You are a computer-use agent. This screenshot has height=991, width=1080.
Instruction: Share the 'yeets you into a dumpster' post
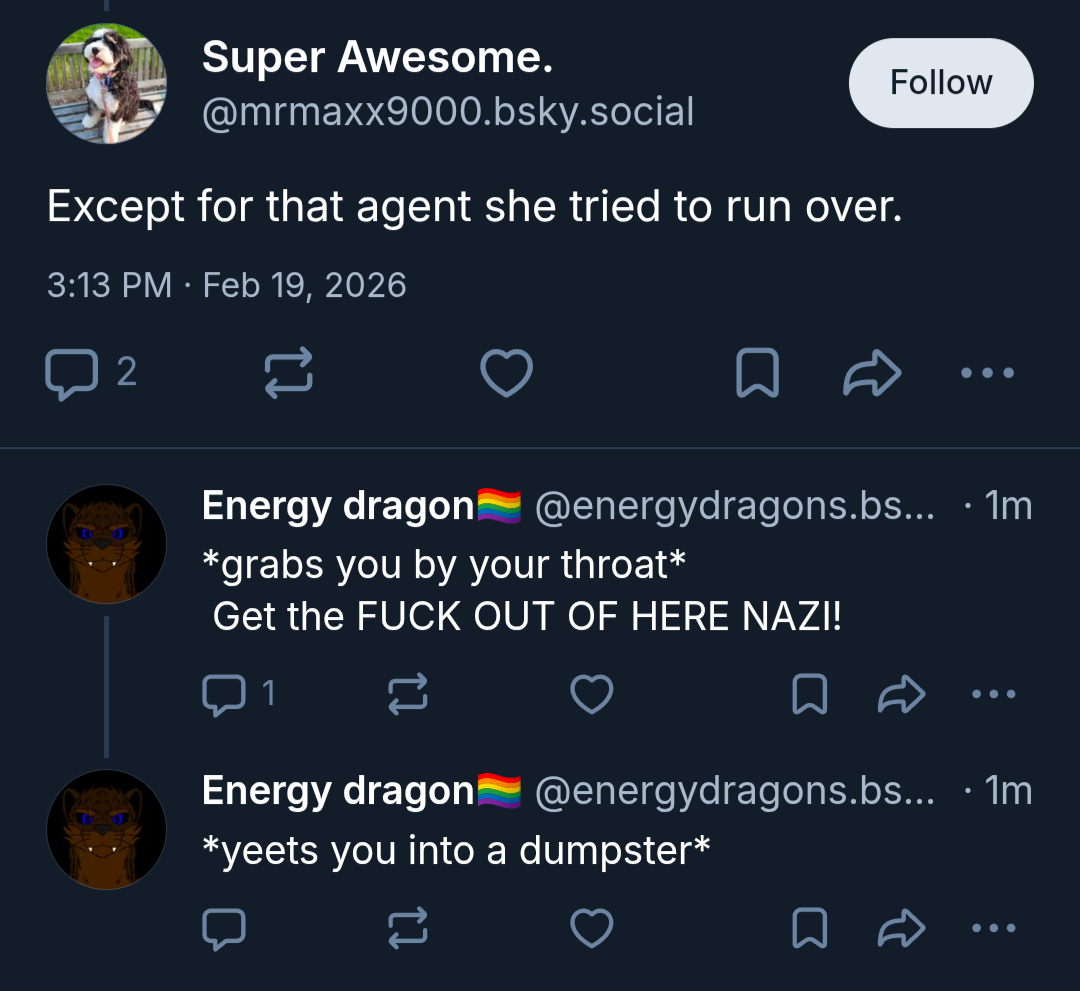click(x=901, y=928)
